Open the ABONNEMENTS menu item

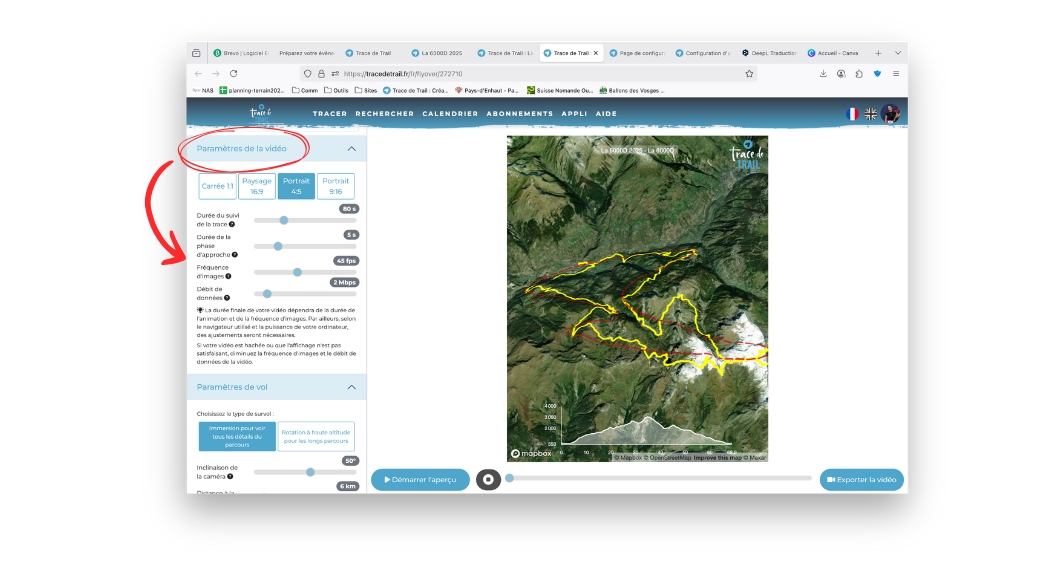click(519, 114)
